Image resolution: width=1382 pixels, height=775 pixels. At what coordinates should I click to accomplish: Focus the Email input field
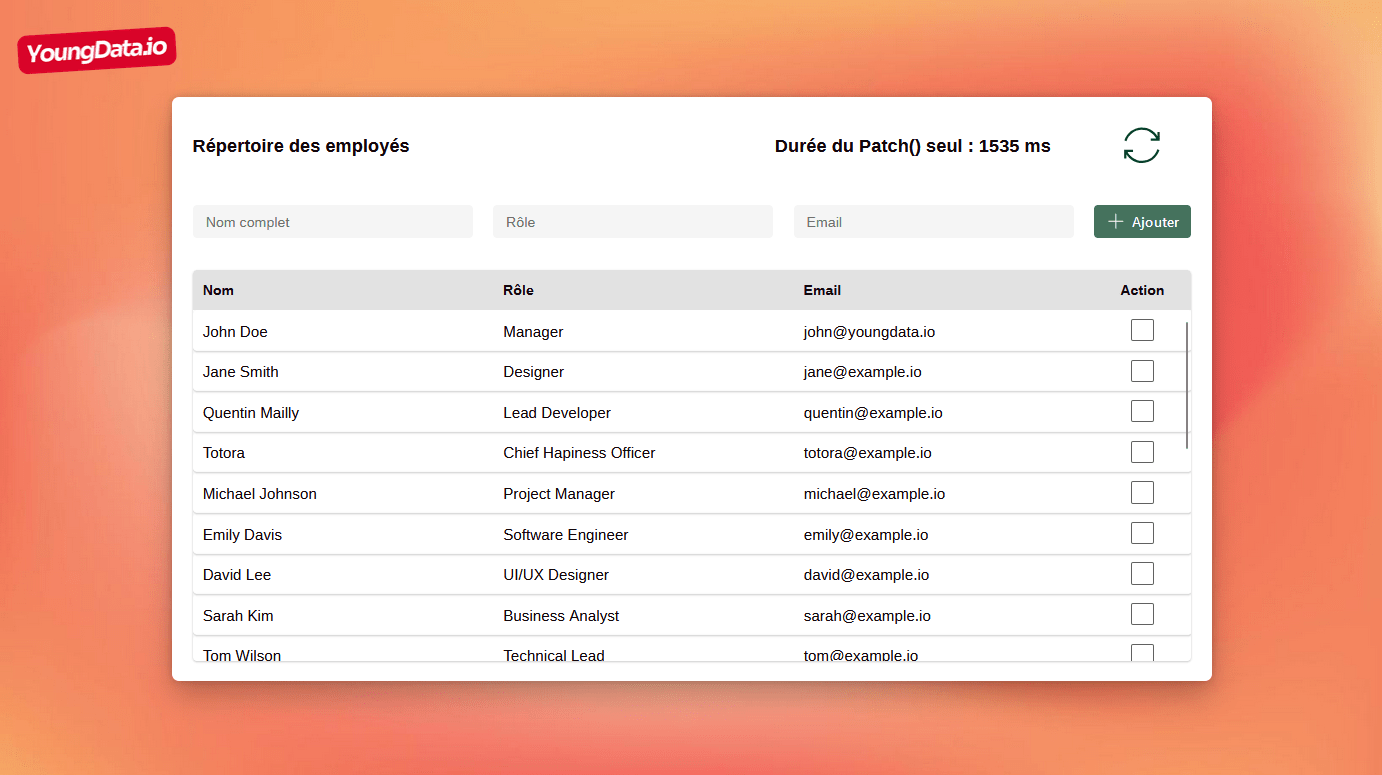click(934, 222)
